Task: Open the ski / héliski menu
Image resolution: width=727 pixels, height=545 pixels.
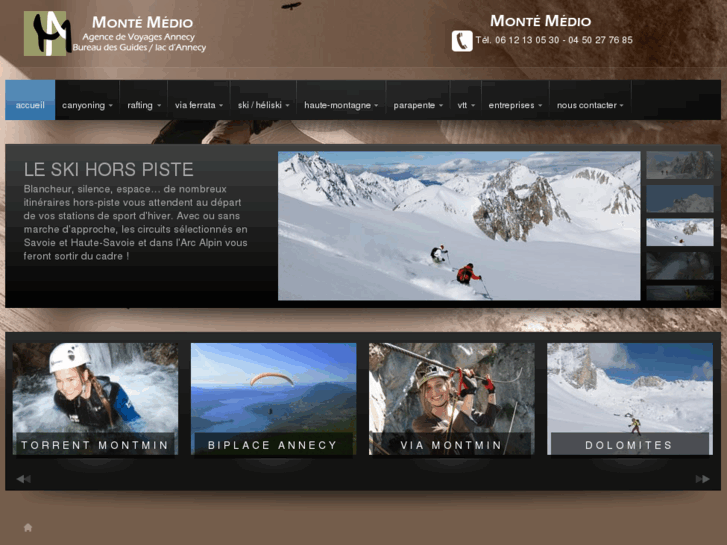Action: point(262,105)
